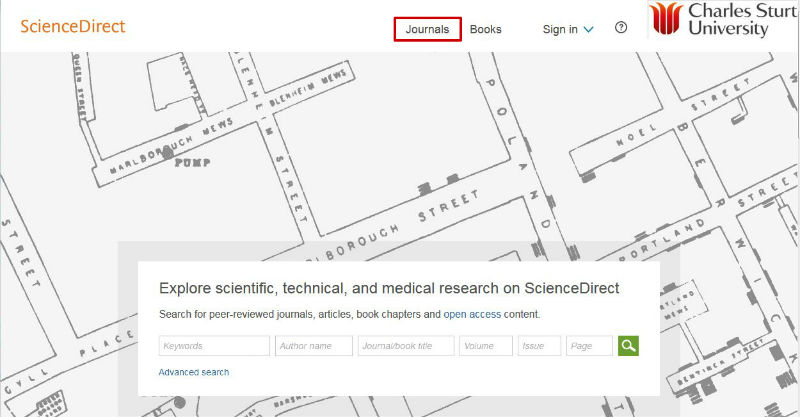The image size is (800, 417).
Task: Click the green magnifier search button
Action: pos(628,346)
